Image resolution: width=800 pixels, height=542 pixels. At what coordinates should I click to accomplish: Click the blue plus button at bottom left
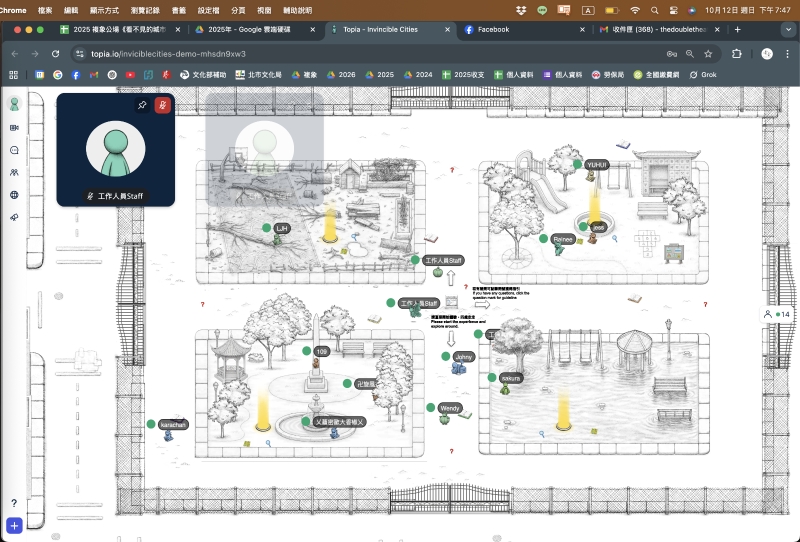[x=14, y=525]
